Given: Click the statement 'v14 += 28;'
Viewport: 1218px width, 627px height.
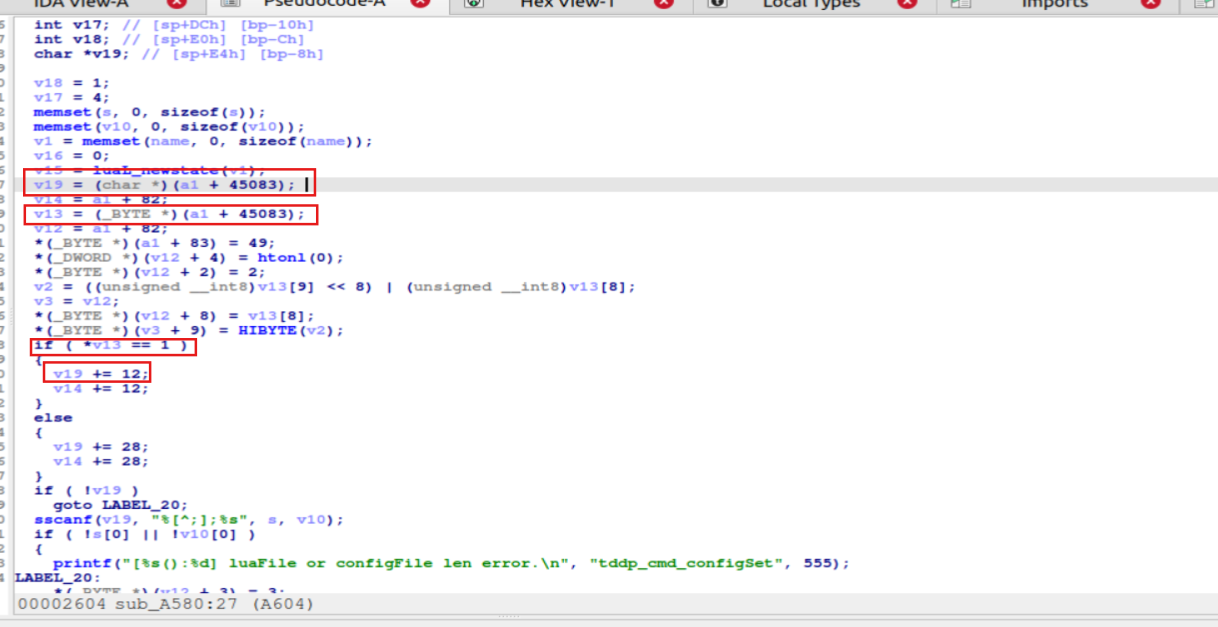Looking at the screenshot, I should point(101,461).
